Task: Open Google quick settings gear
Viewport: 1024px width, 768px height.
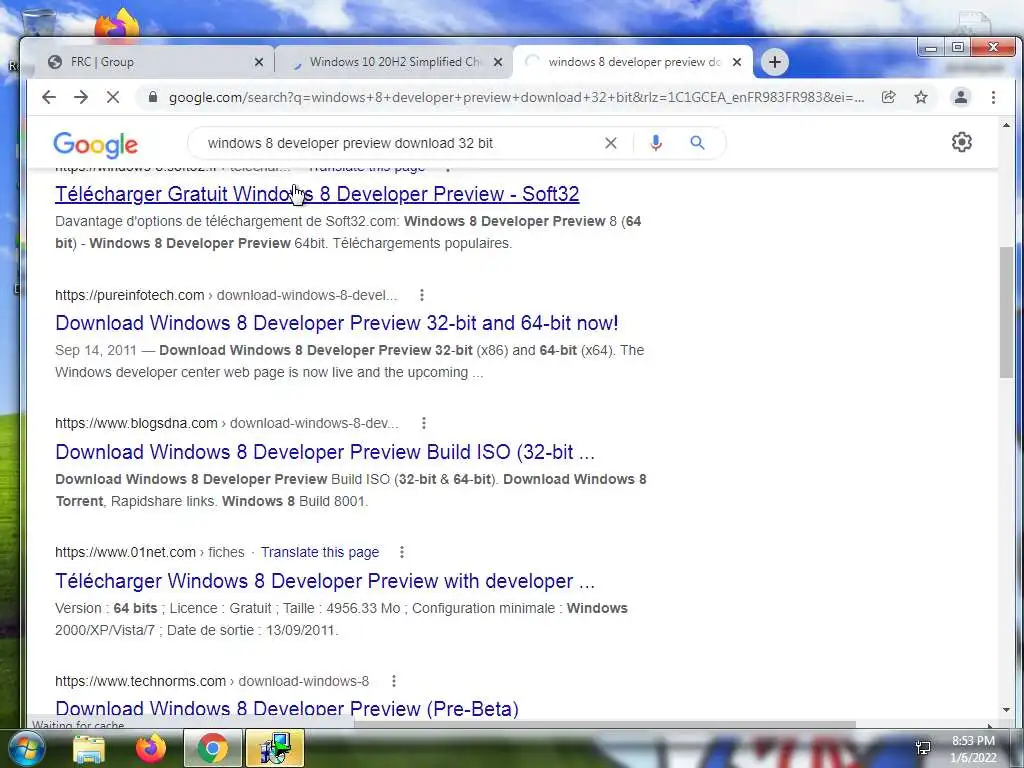Action: click(x=961, y=142)
